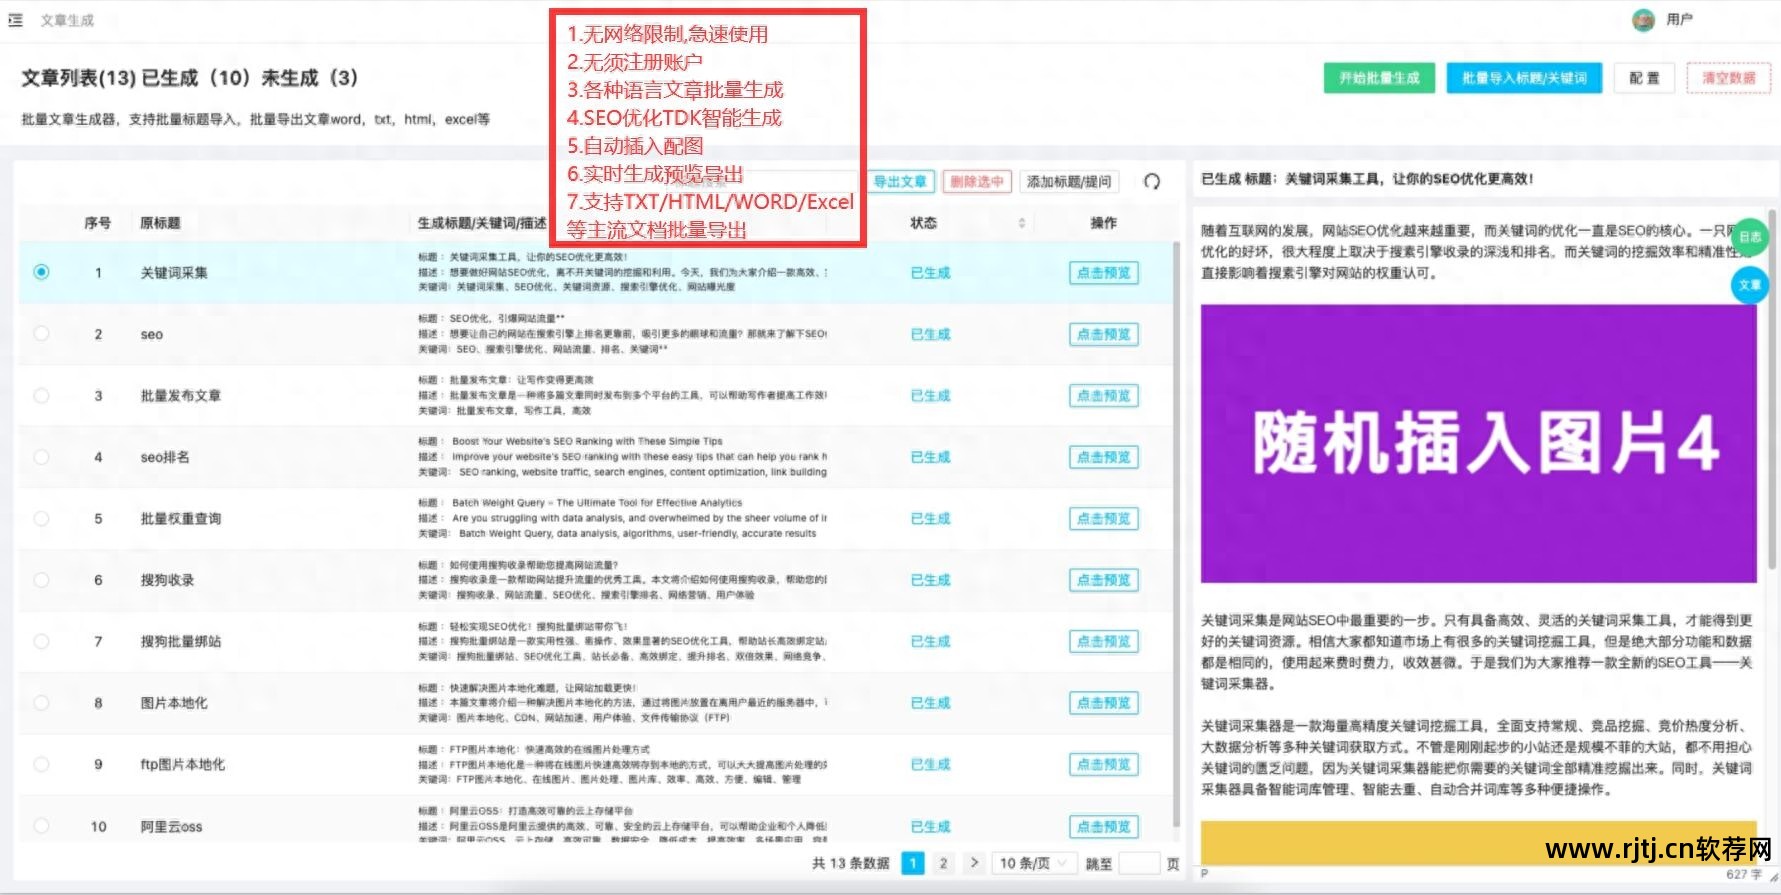This screenshot has width=1781, height=895.
Task: Open the 10 条/页 page size dropdown
Action: click(1034, 863)
